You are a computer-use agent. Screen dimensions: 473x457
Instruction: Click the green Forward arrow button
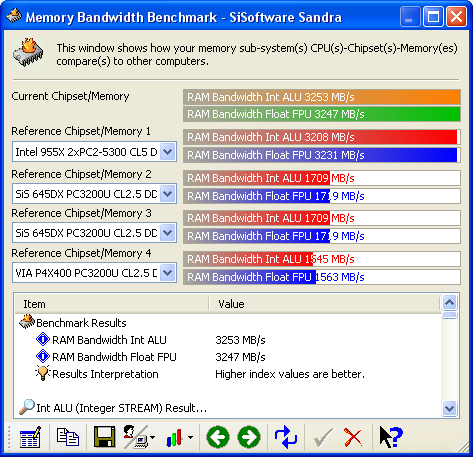click(x=249, y=437)
